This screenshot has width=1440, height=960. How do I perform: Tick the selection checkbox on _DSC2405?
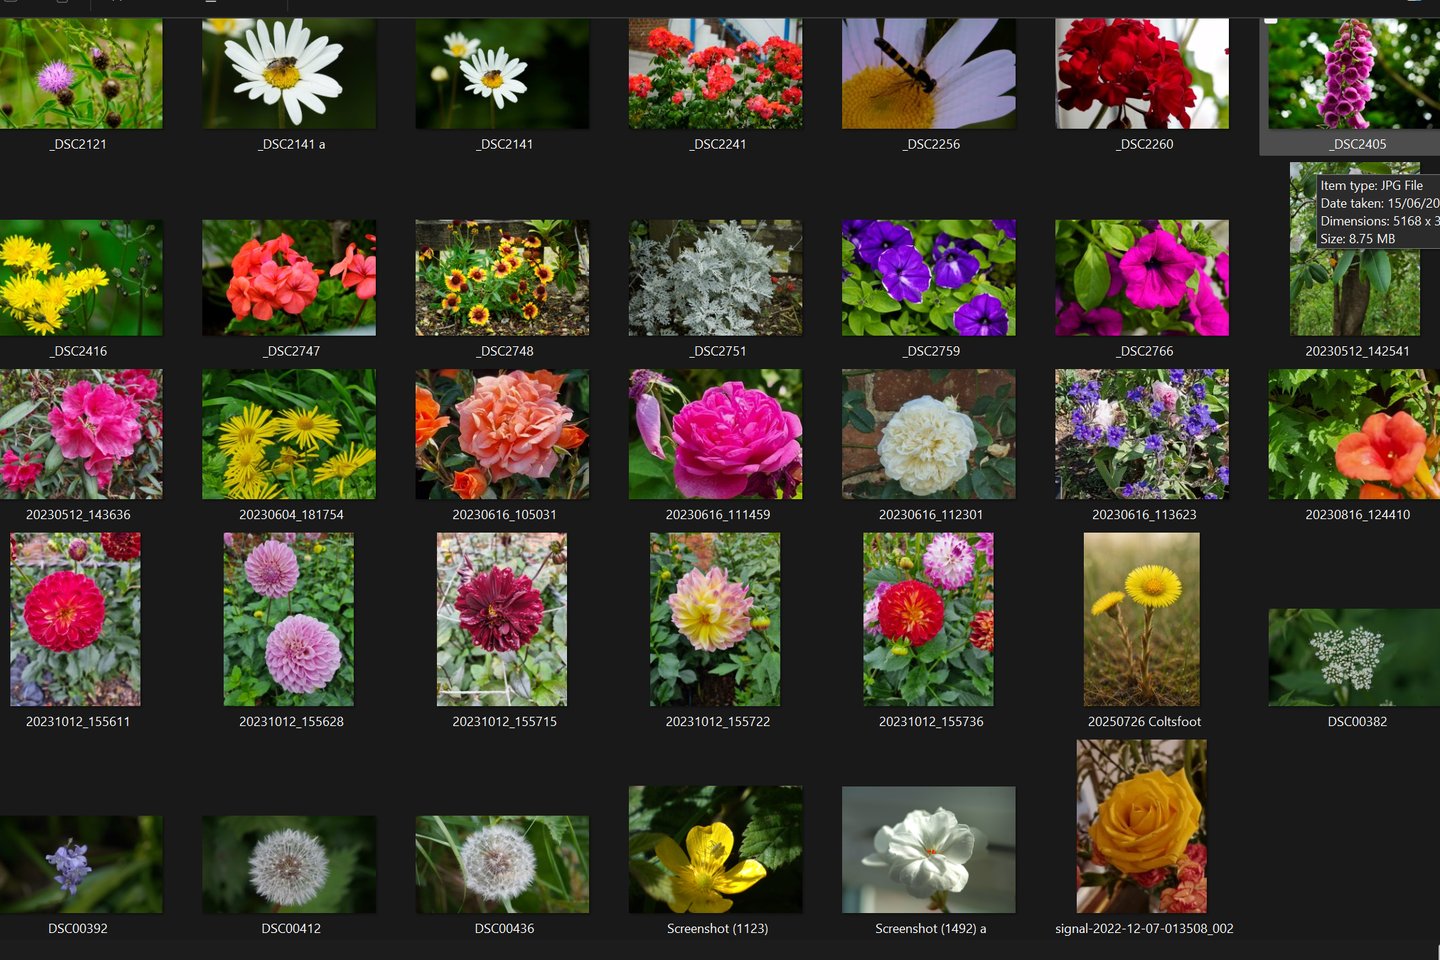point(1270,19)
